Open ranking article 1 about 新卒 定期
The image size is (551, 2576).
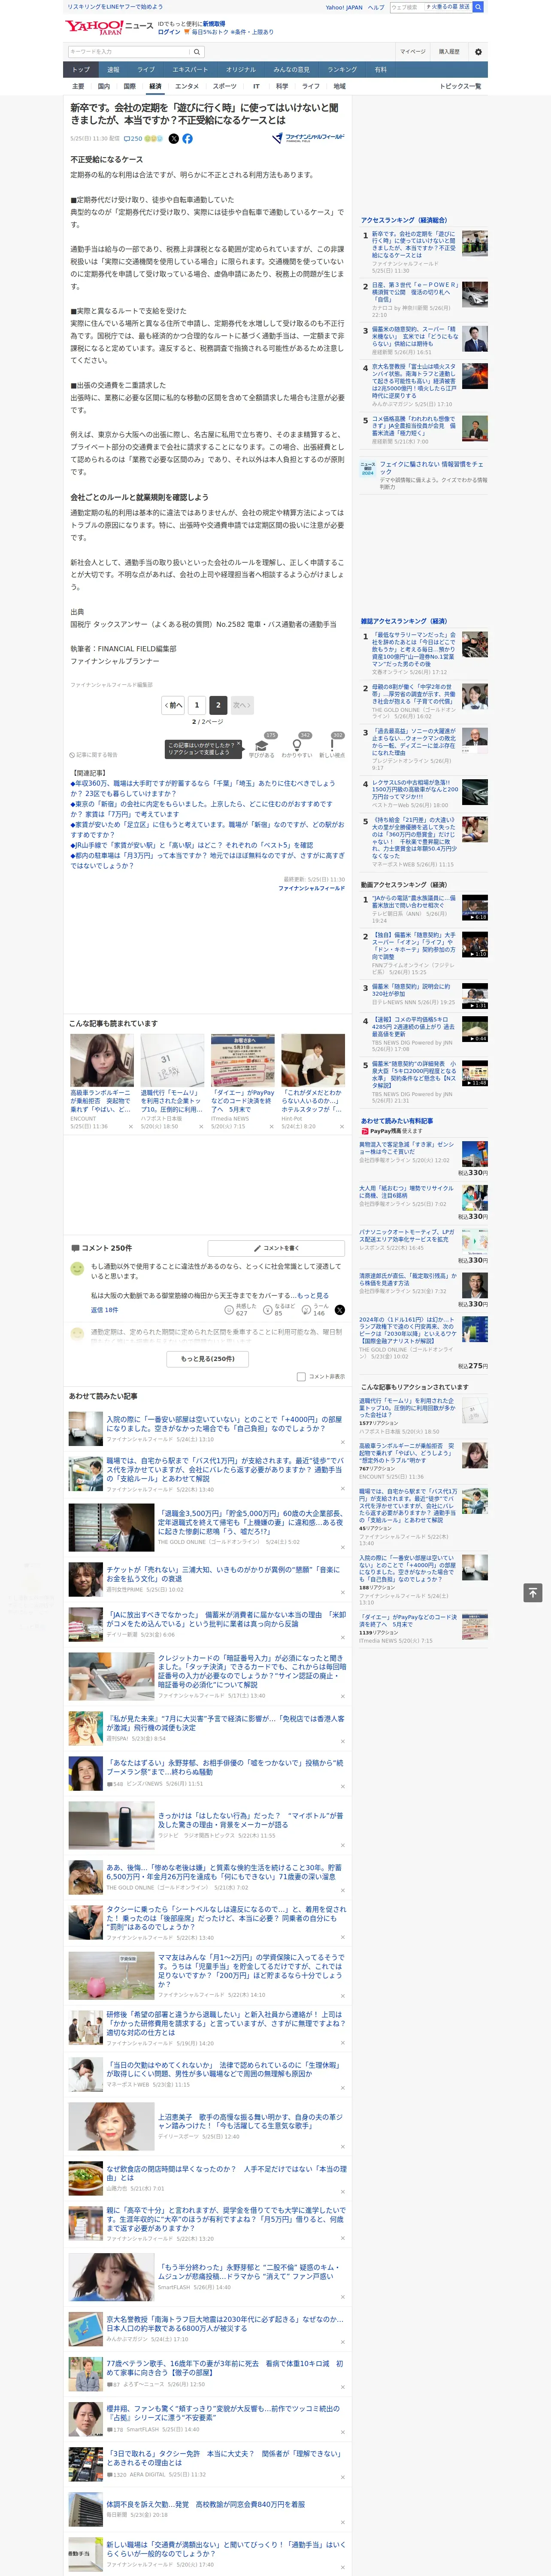413,246
